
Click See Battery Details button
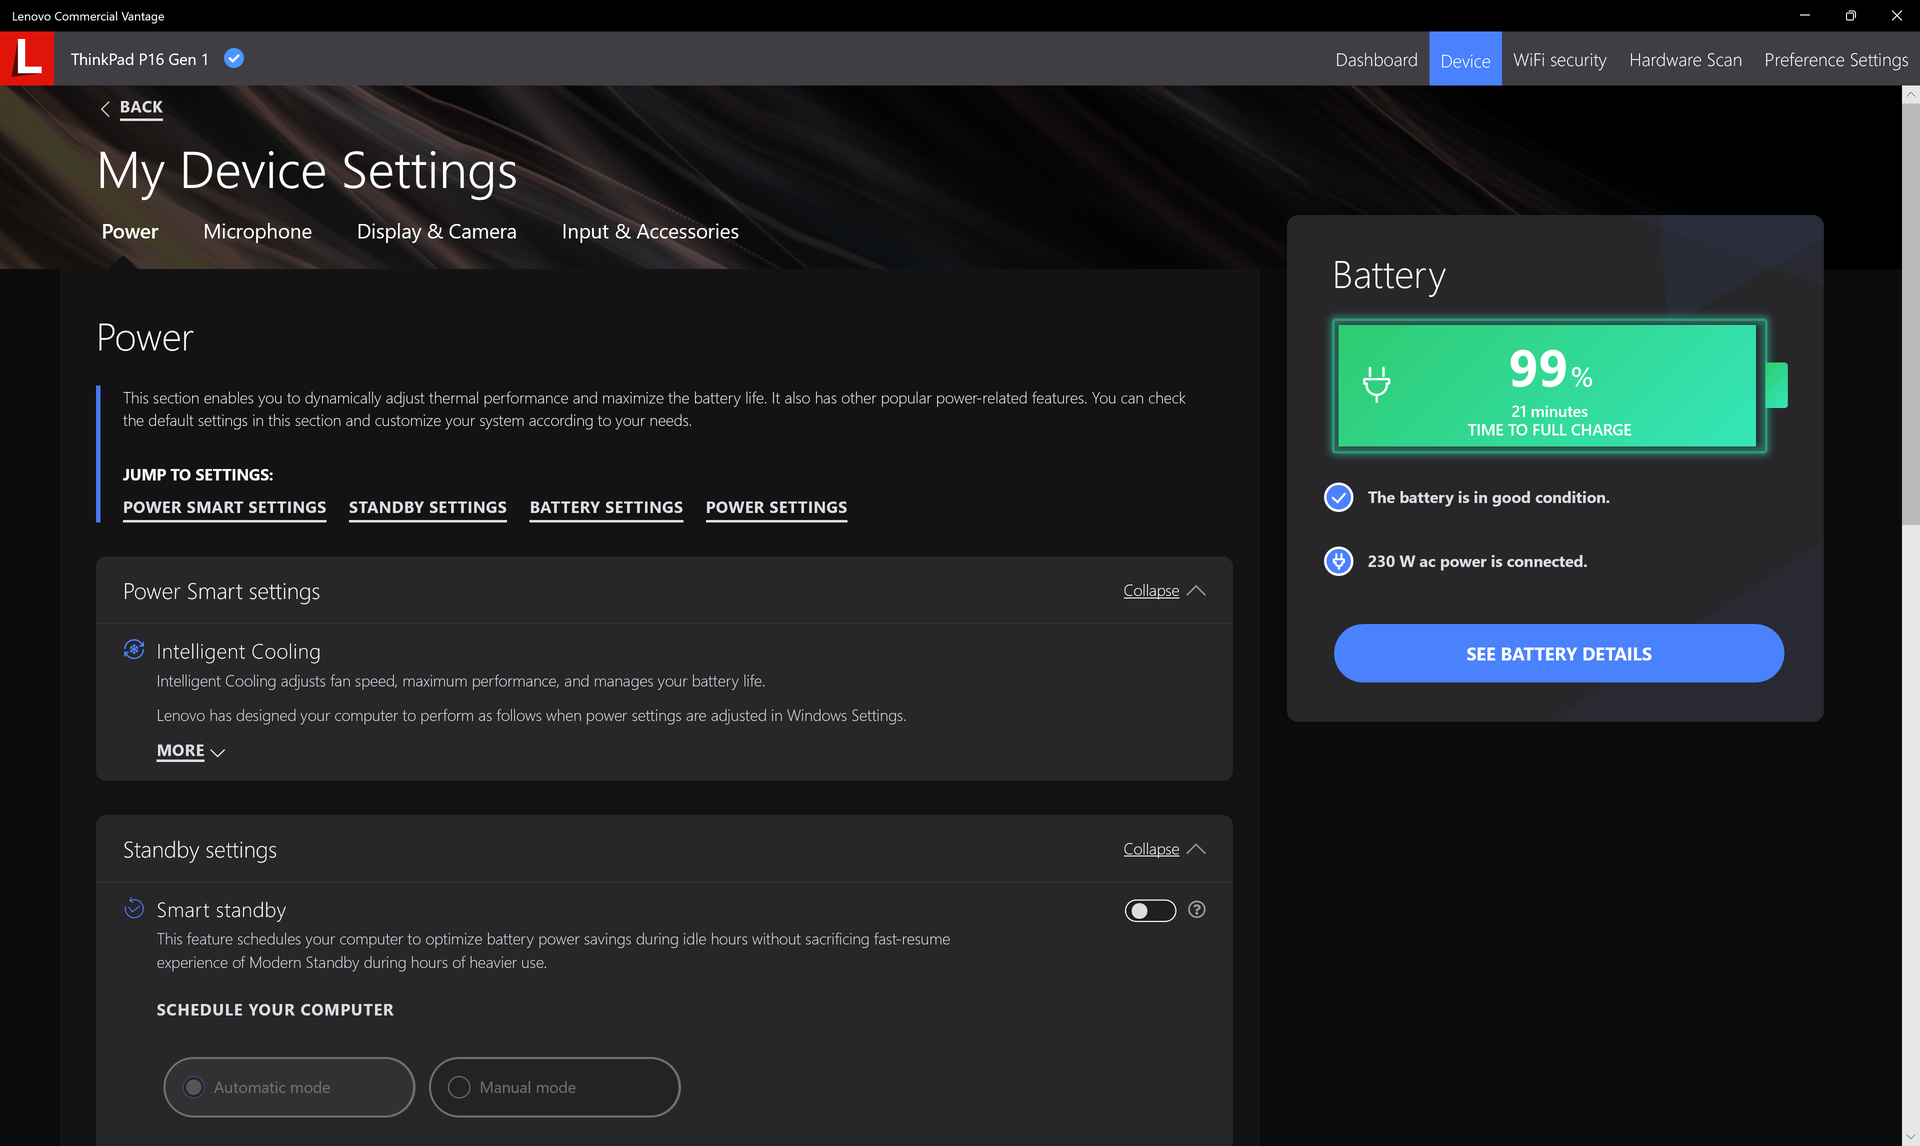[1558, 654]
